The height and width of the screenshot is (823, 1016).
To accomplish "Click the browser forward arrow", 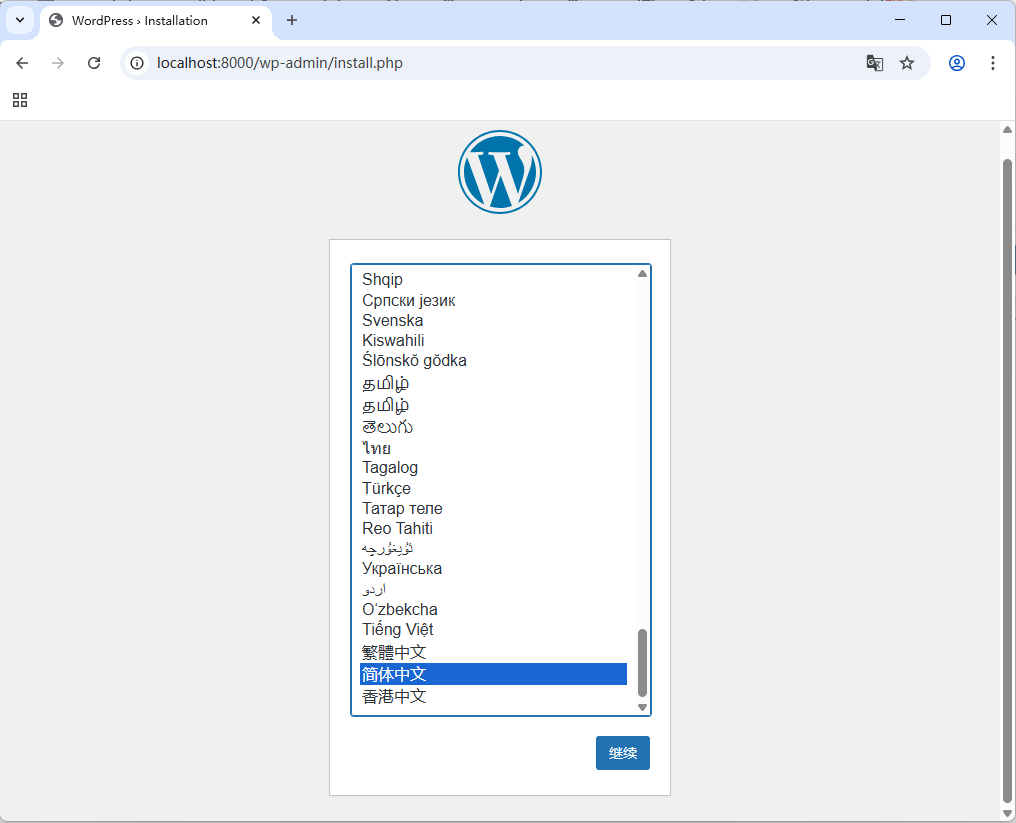I will click(x=58, y=63).
